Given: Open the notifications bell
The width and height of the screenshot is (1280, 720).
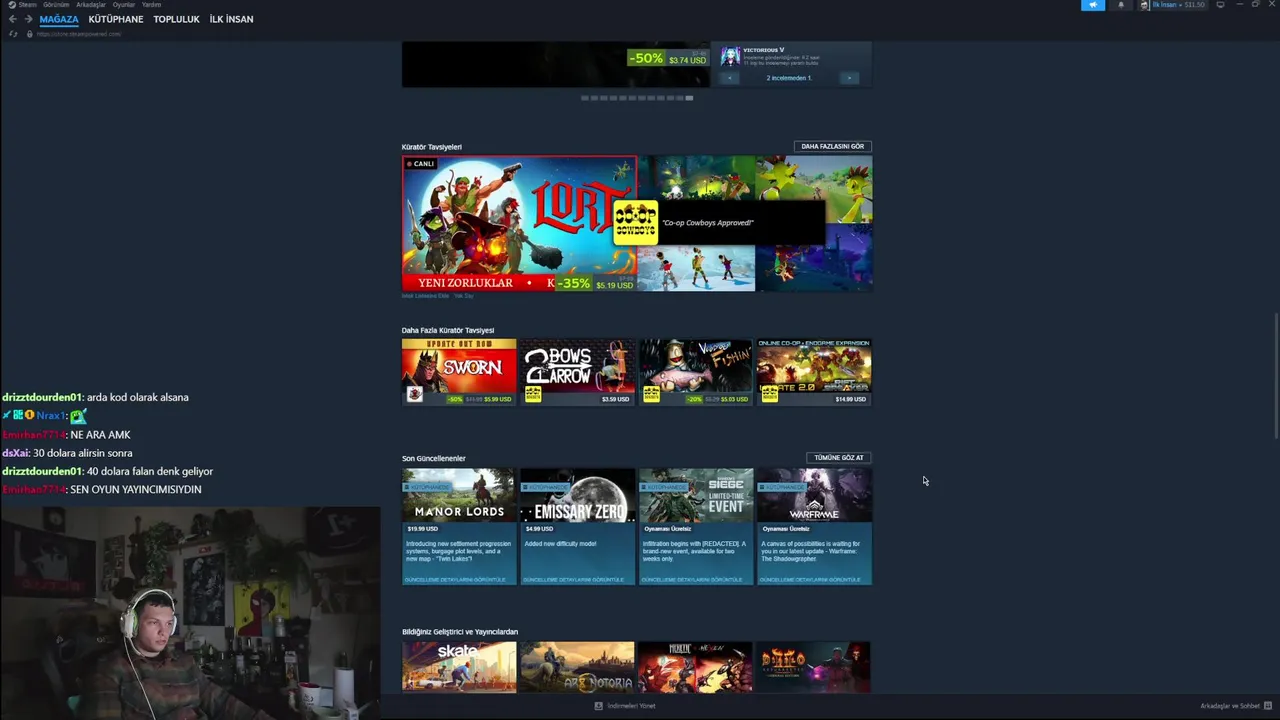Looking at the screenshot, I should (1120, 5).
